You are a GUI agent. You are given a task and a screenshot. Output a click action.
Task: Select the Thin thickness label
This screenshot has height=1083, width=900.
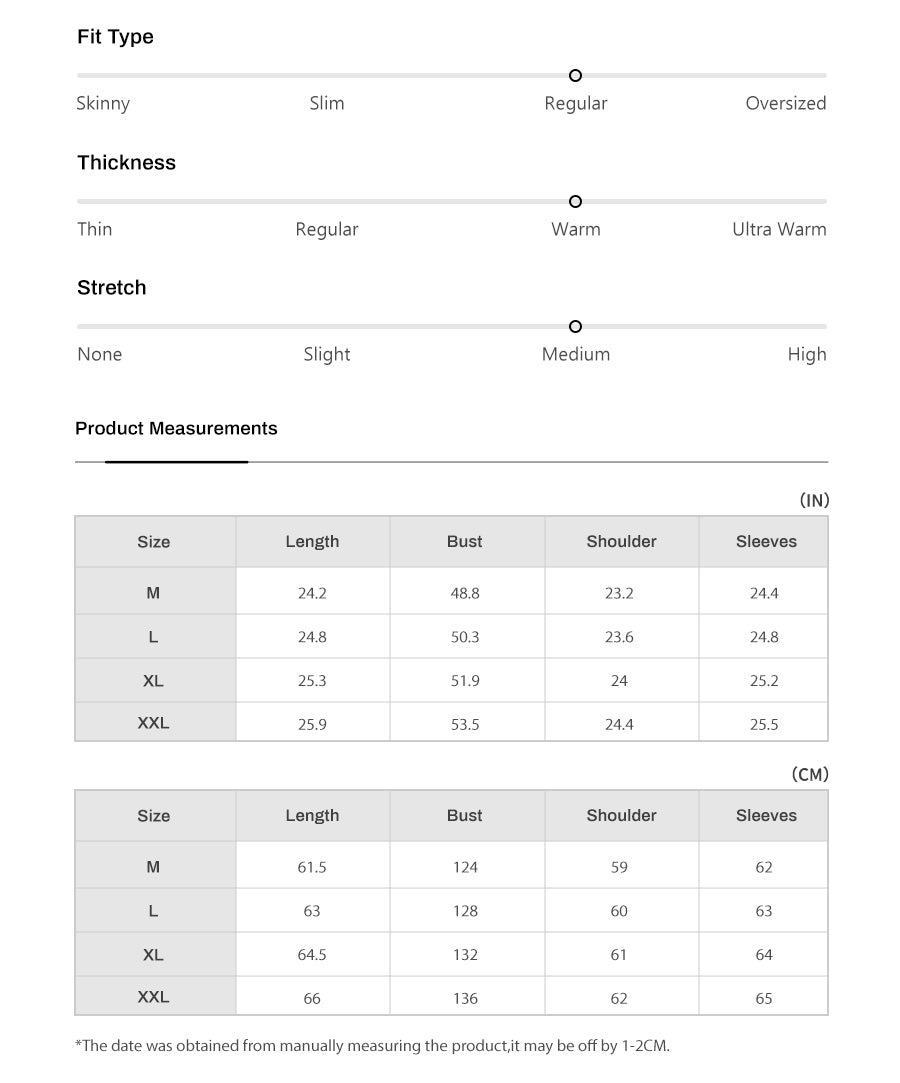95,229
